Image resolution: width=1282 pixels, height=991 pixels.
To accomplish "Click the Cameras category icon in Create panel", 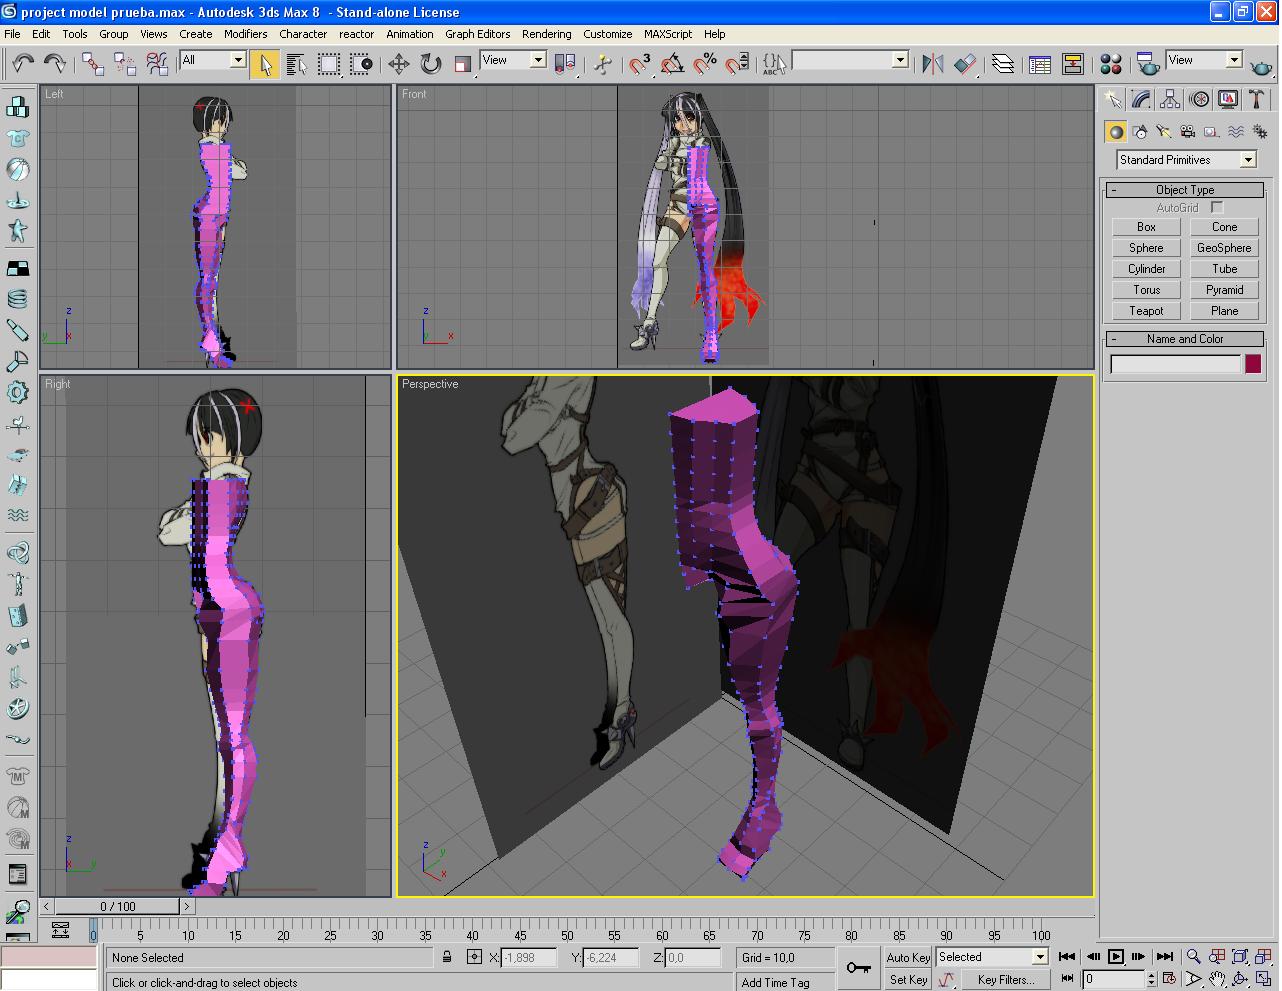I will 1187,131.
